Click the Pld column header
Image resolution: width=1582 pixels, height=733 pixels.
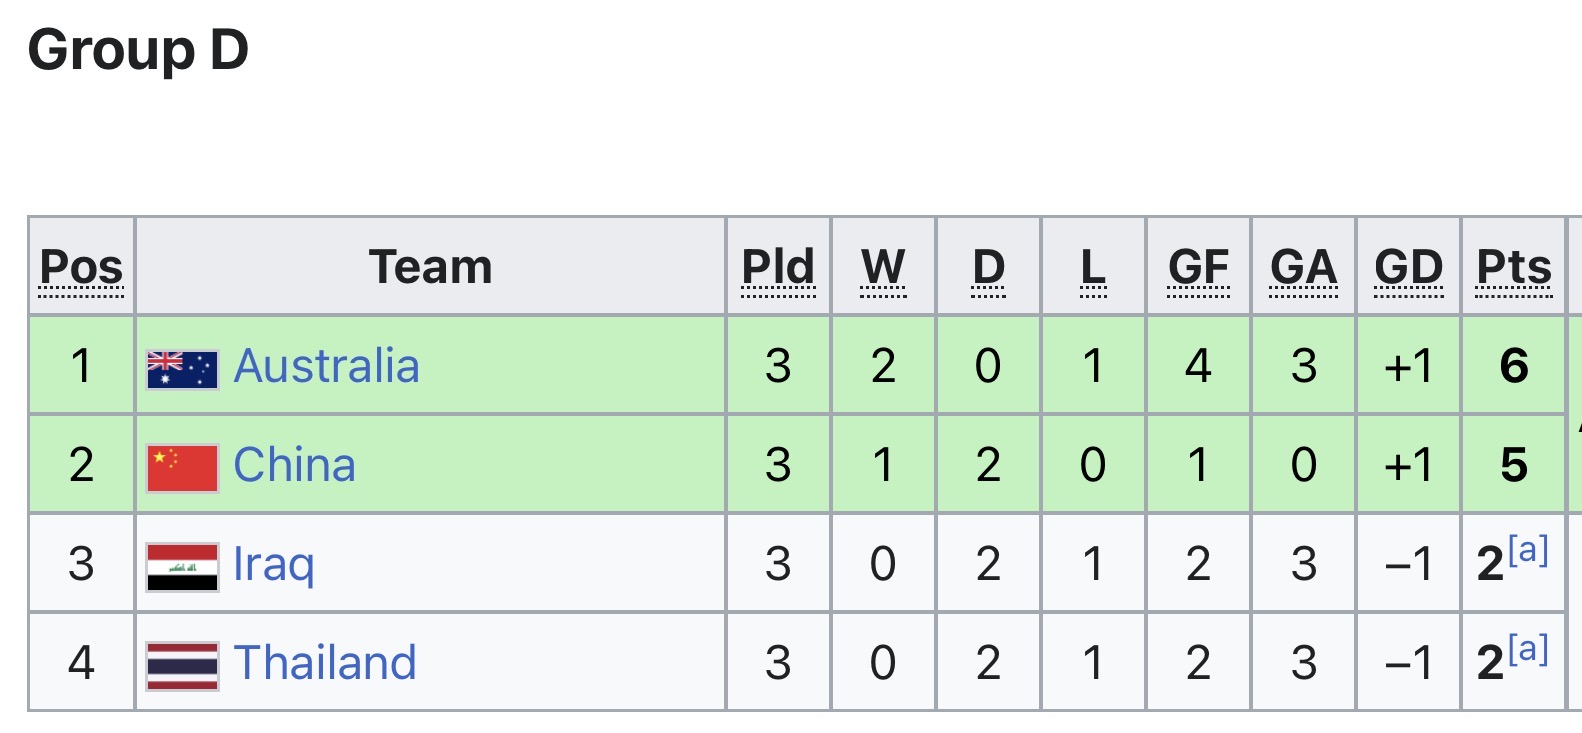[x=778, y=267]
